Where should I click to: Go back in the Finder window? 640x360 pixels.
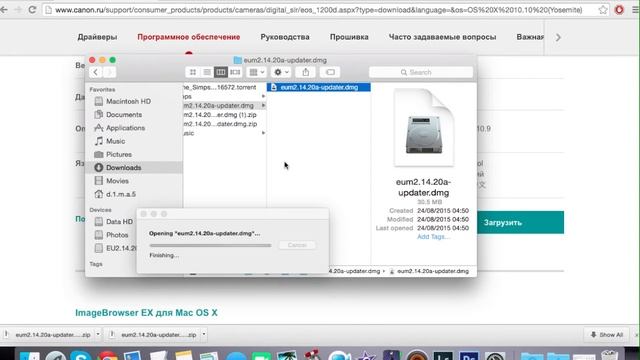pyautogui.click(x=96, y=72)
